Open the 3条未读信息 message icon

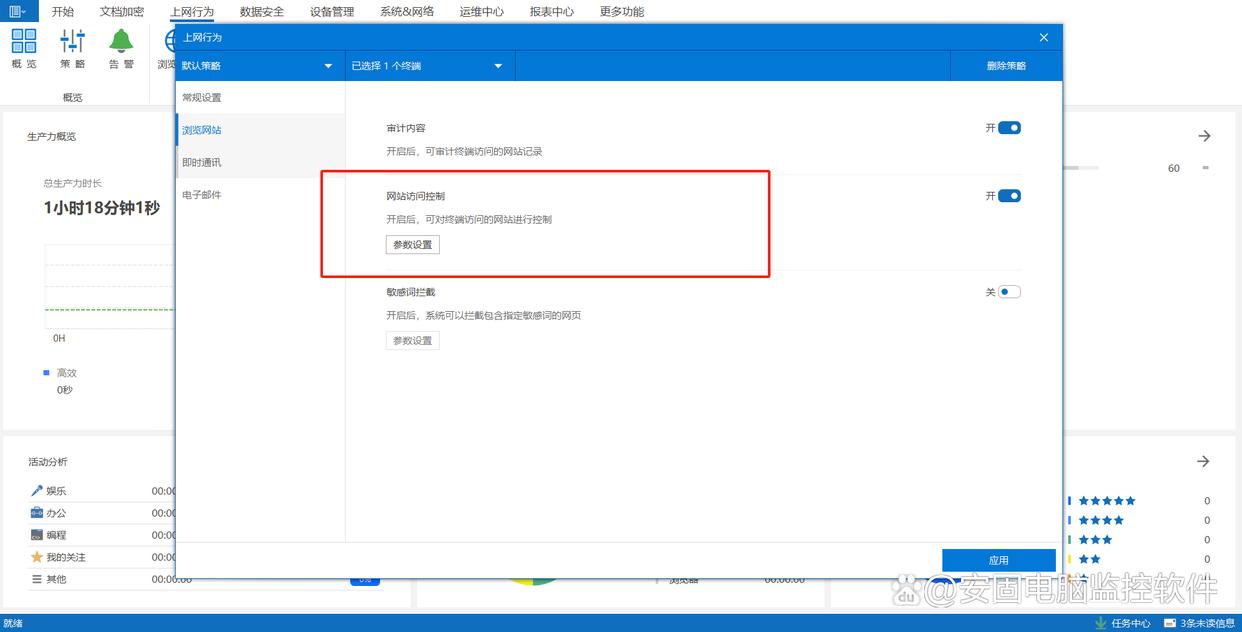[x=1170, y=623]
